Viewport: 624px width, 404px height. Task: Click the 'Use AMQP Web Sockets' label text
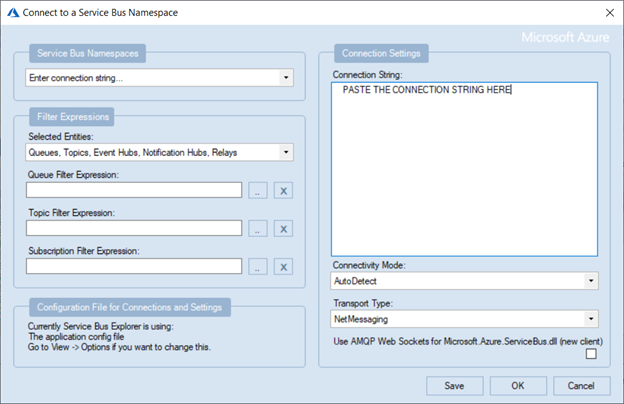[x=468, y=342]
